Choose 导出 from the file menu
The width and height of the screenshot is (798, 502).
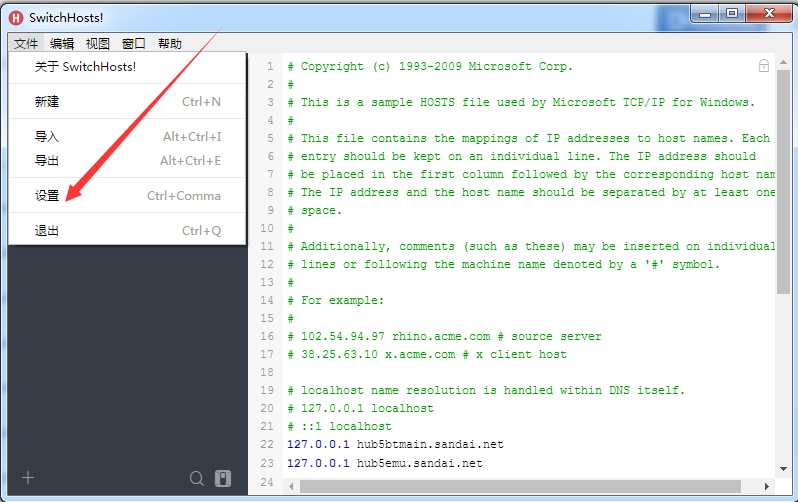coord(127,160)
